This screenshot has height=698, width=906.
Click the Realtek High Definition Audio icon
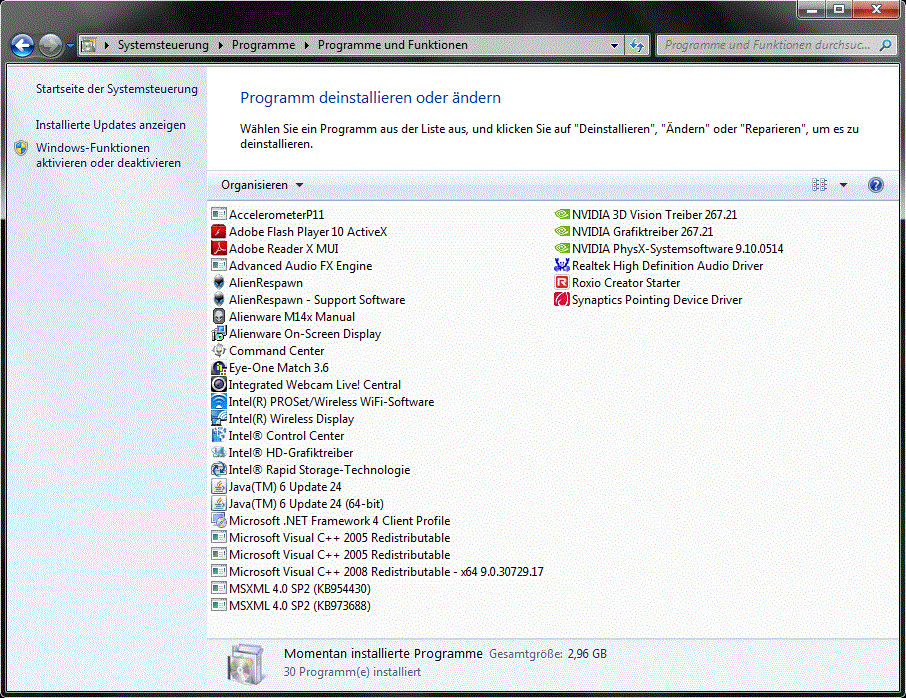tap(562, 265)
